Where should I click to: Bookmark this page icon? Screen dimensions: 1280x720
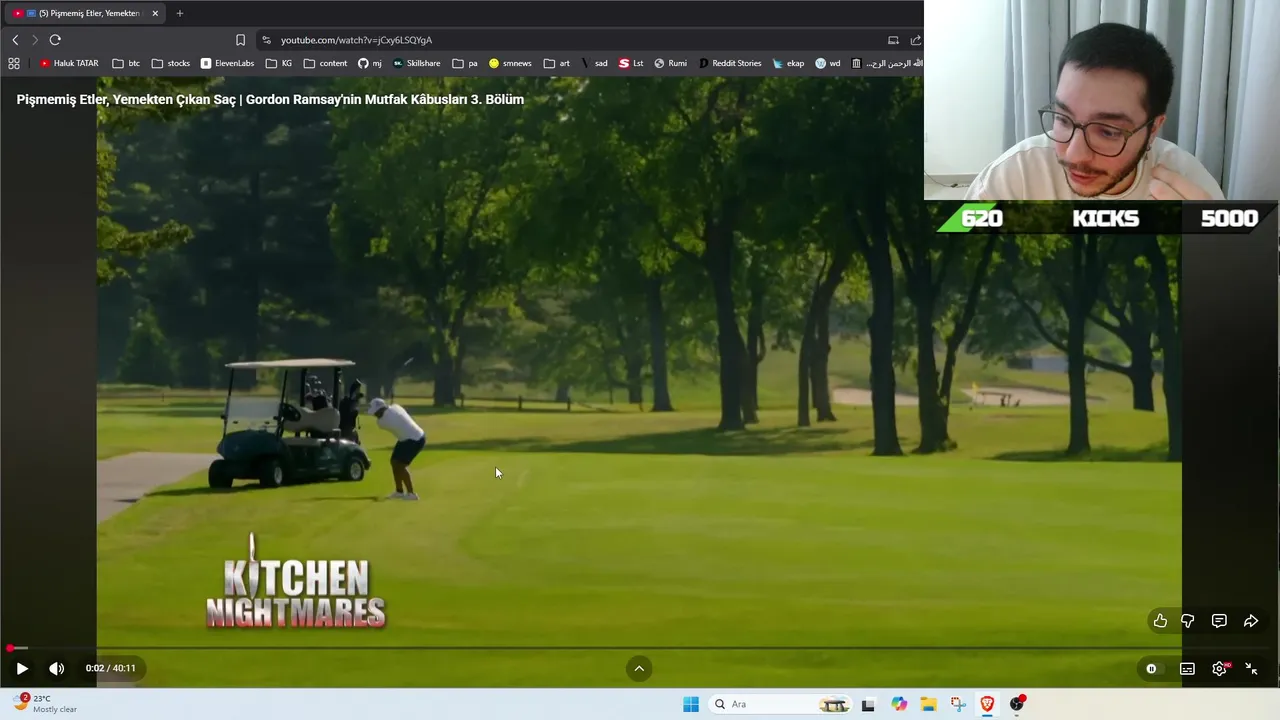[240, 40]
